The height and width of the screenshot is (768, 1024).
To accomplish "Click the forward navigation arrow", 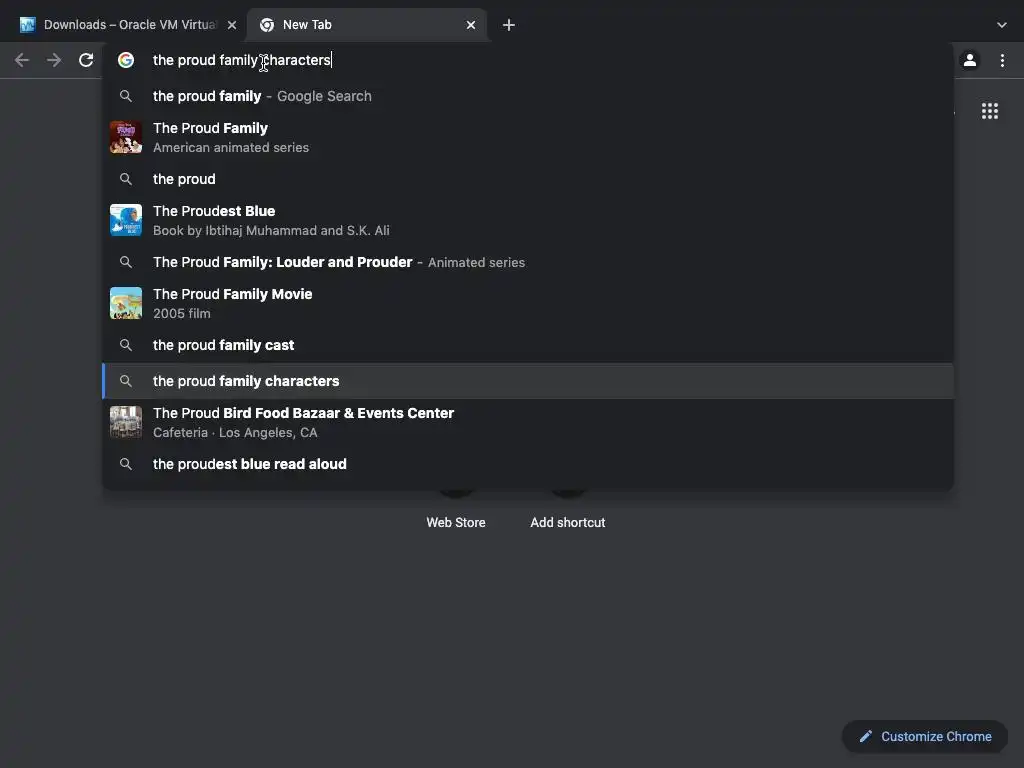I will pyautogui.click(x=54, y=60).
